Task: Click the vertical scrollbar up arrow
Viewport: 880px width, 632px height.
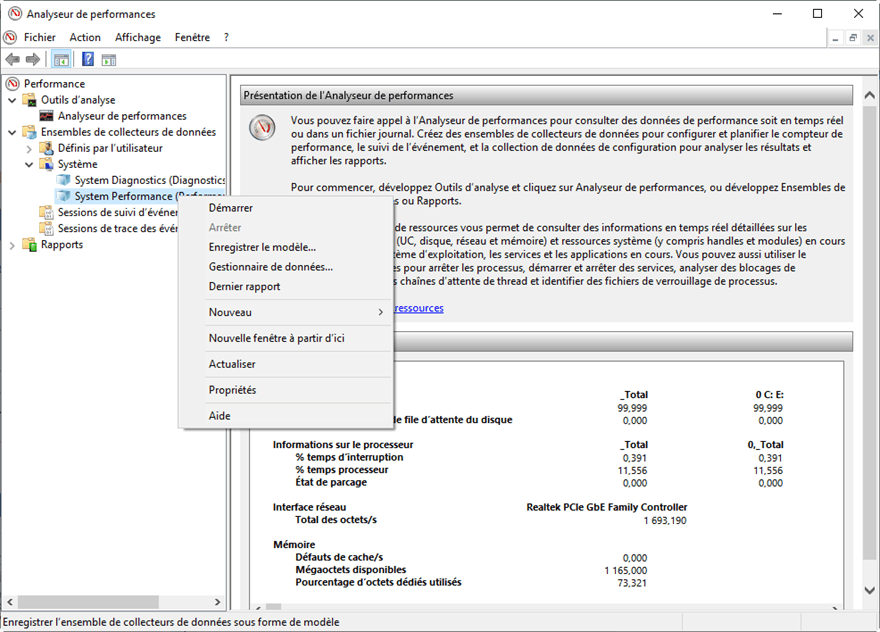Action: tap(869, 95)
